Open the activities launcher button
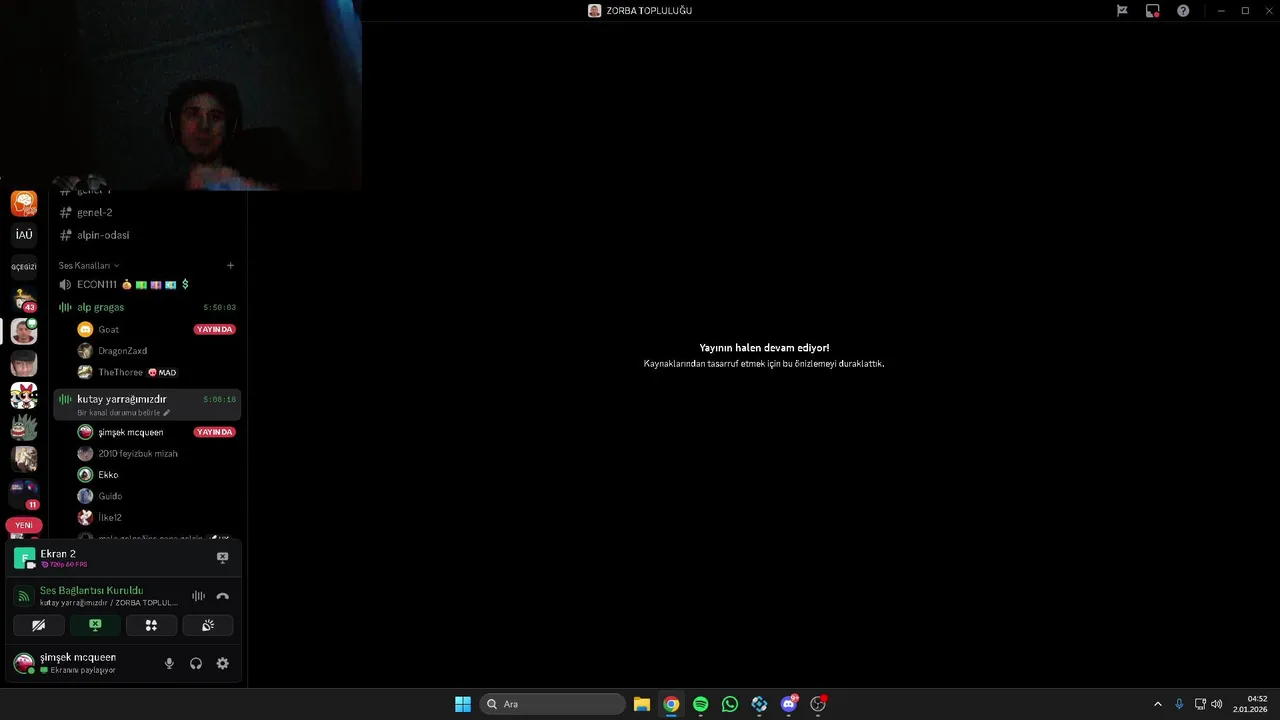Image resolution: width=1280 pixels, height=720 pixels. tap(151, 625)
